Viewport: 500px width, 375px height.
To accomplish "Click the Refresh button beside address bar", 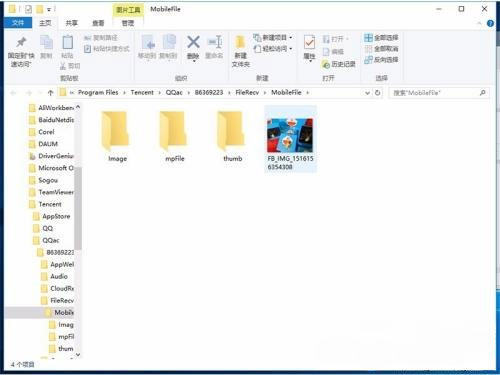I will (x=378, y=93).
